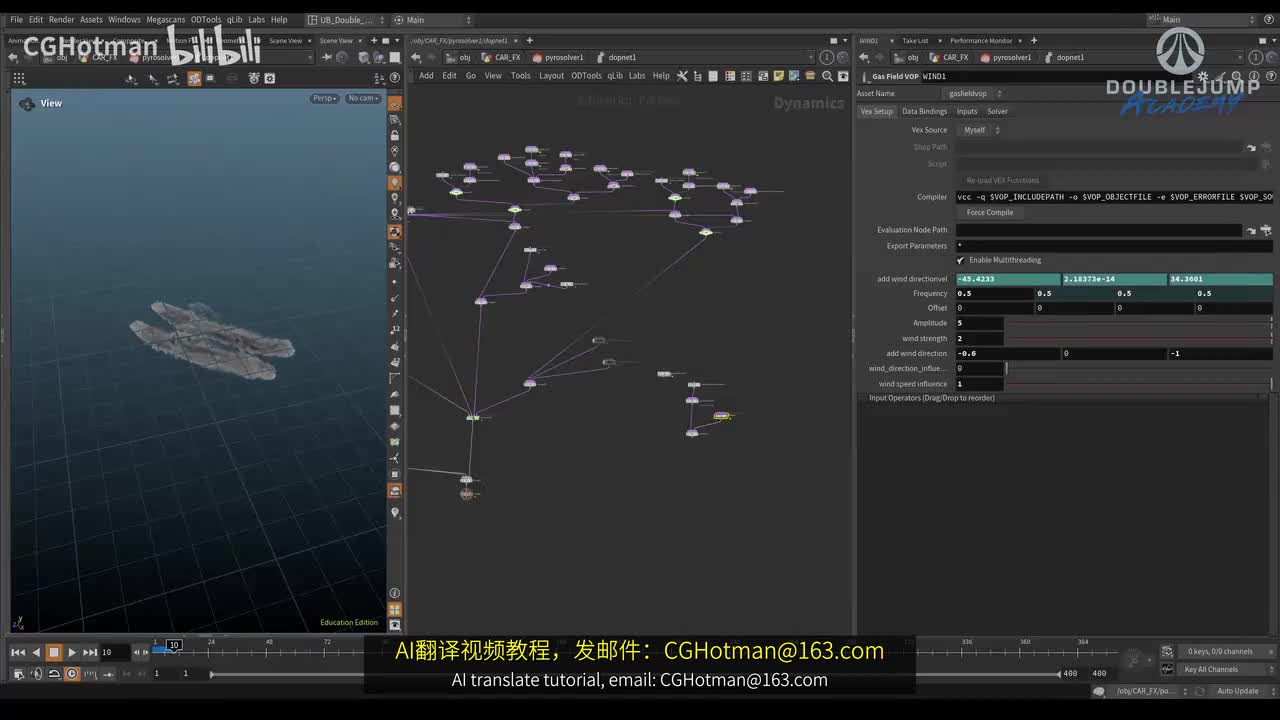This screenshot has width=1280, height=720.
Task: Switch to Solver parameter tab
Action: 997,111
